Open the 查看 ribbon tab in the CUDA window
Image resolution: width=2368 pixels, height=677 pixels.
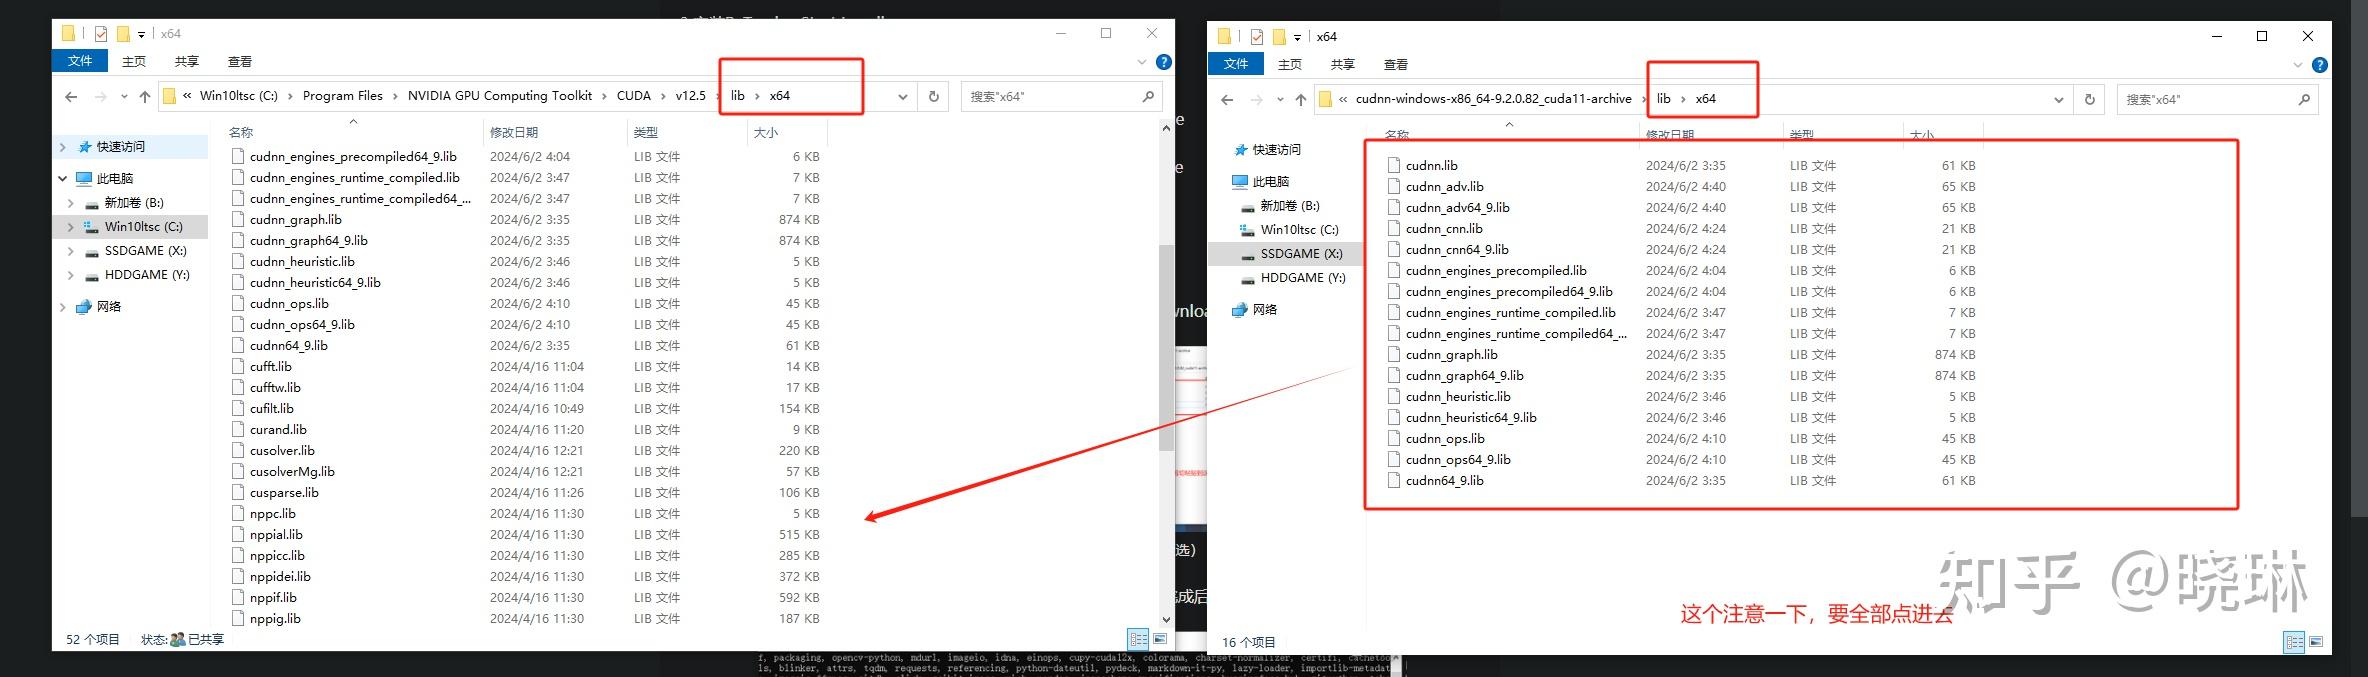click(240, 61)
